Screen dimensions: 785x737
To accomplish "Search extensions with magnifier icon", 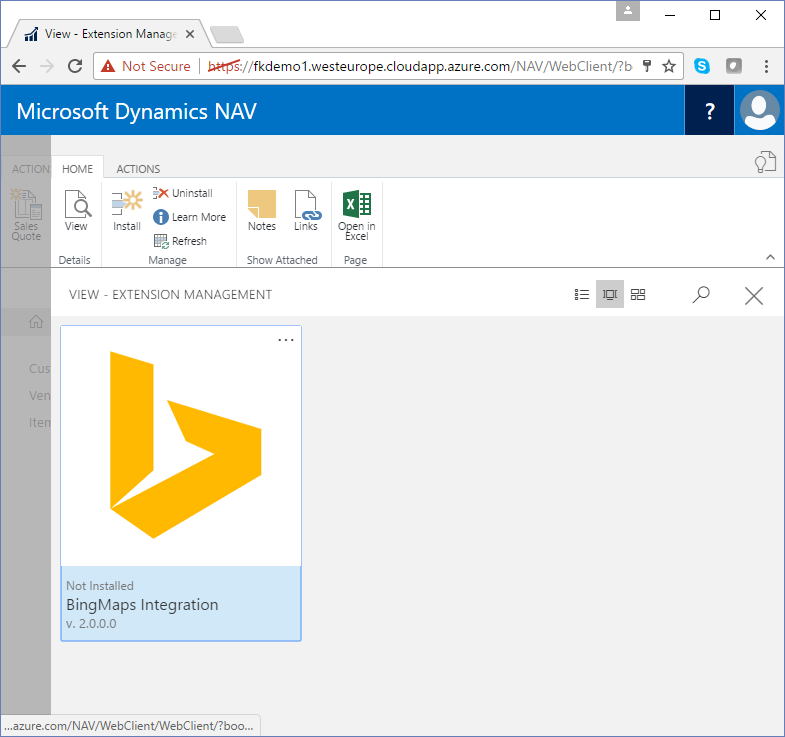I will tap(701, 294).
